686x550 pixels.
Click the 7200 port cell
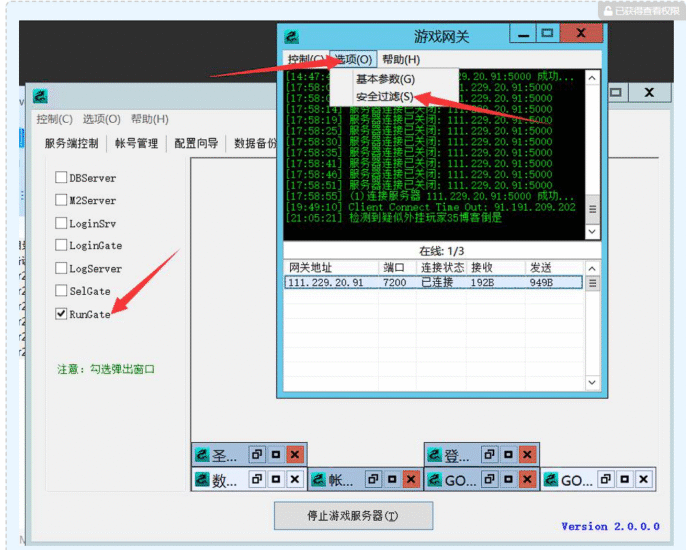coord(394,283)
